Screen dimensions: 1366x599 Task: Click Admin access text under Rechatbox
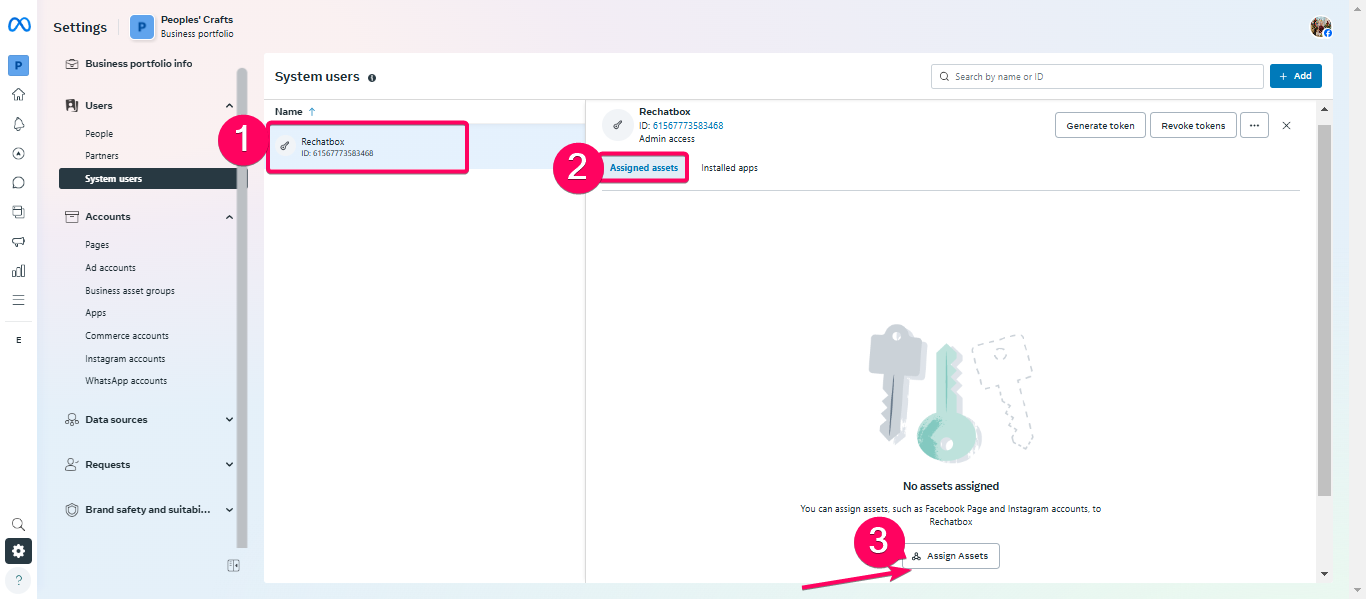667,139
